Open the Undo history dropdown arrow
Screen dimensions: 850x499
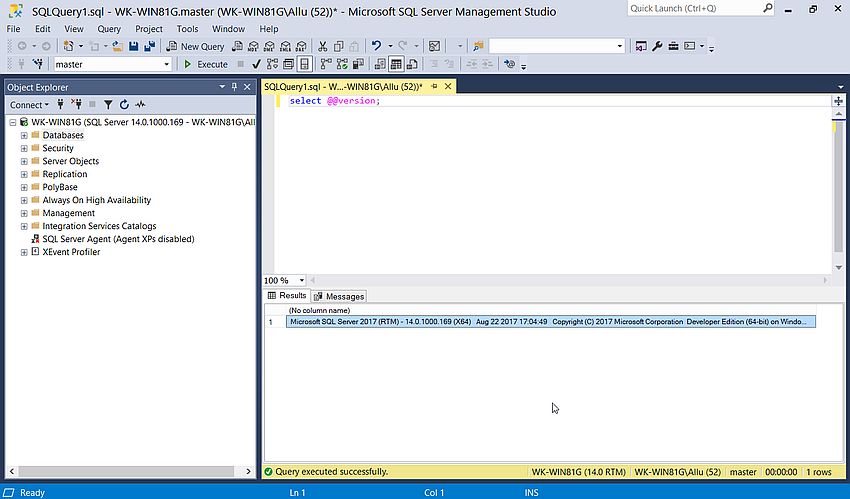pos(390,47)
